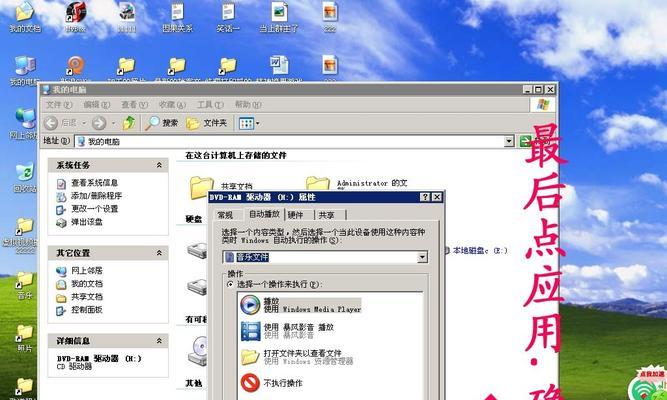Select the 本地磁盘 (E:) drive
The width and height of the screenshot is (667, 400).
[476, 251]
